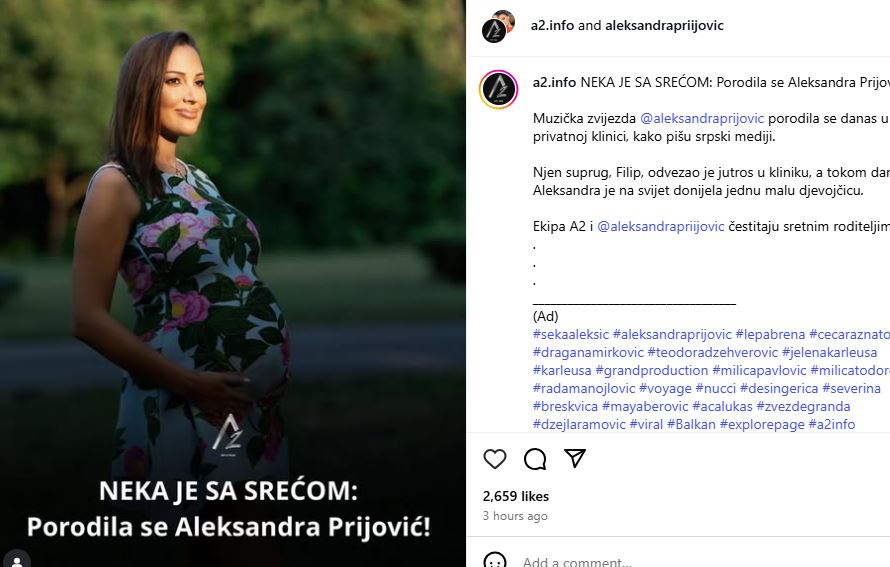Viewport: 890px width, 567px height.
Task: Open comments via speech bubble icon
Action: pos(535,459)
